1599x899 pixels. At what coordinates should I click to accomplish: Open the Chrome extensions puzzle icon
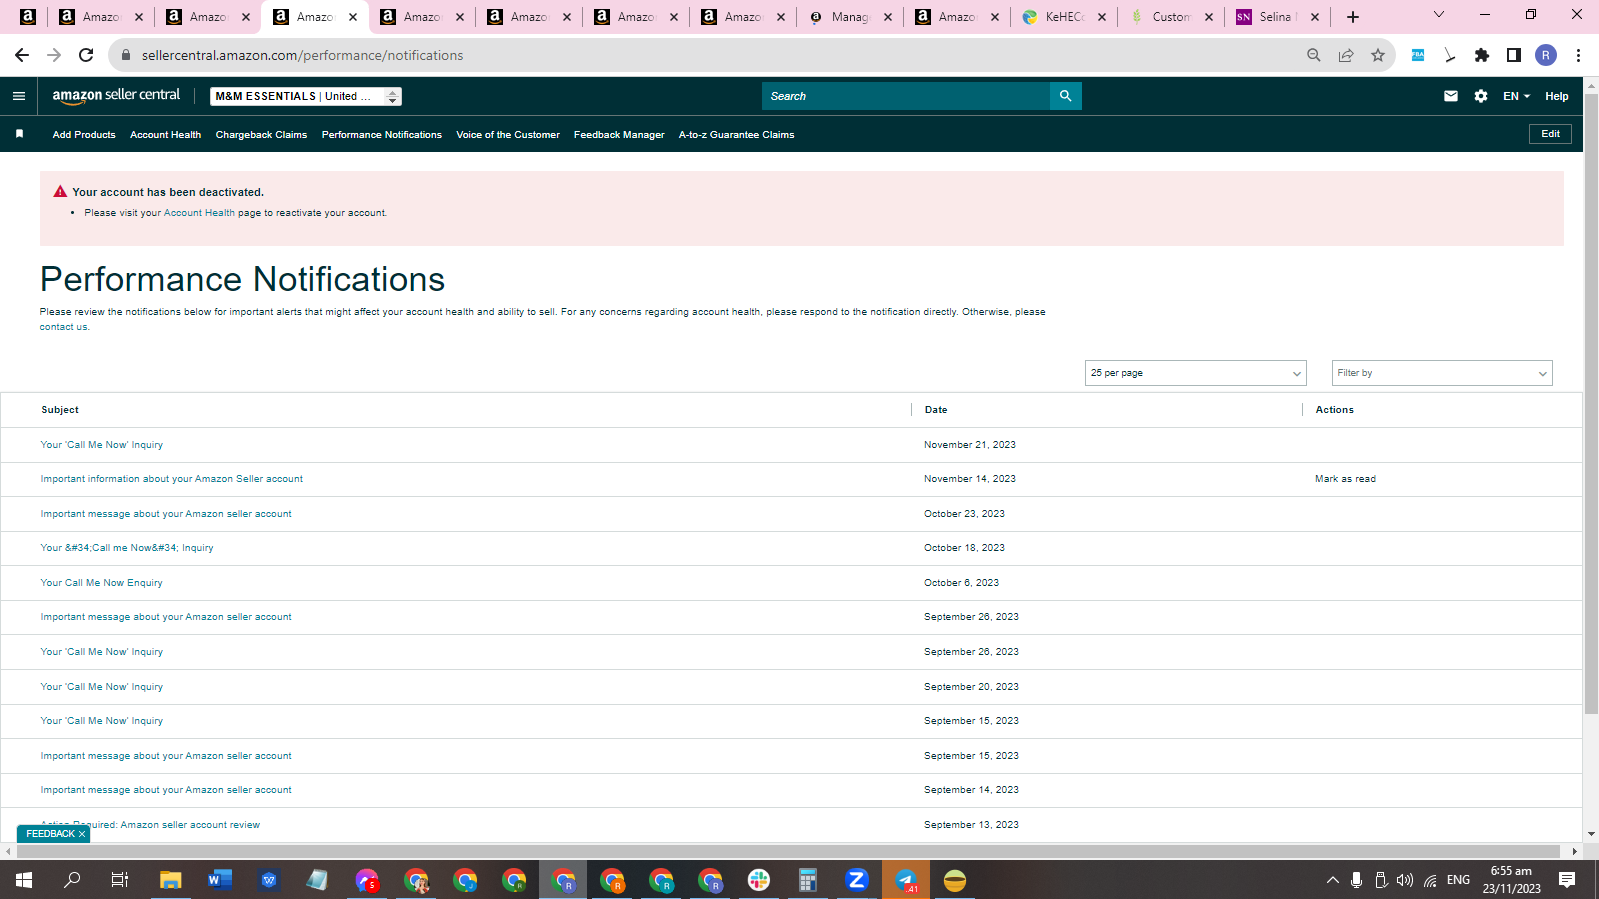tap(1482, 55)
